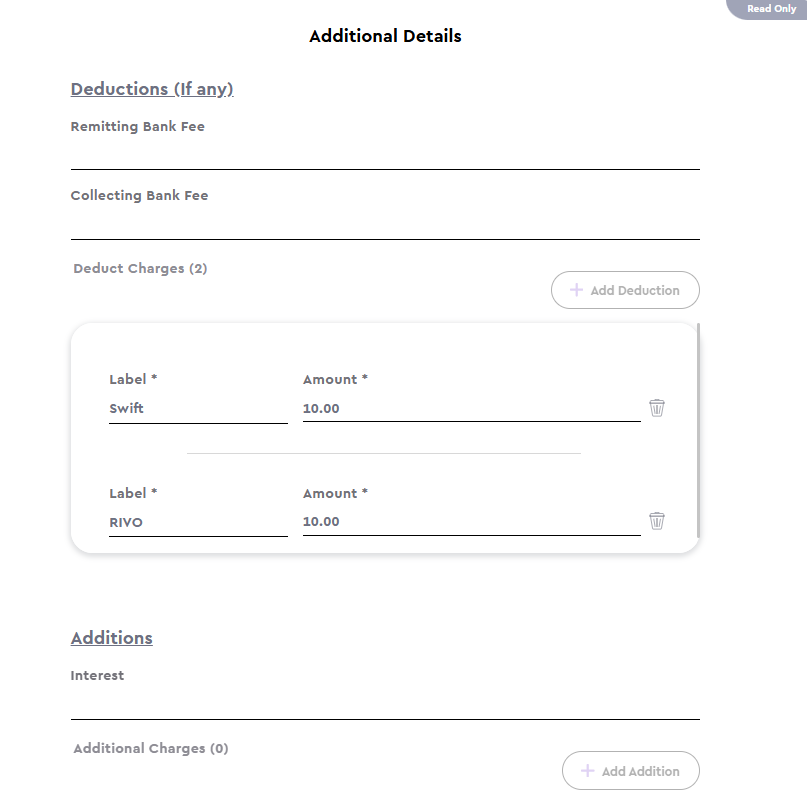The image size is (807, 790).
Task: Edit the RIVO amount field
Action: [471, 521]
